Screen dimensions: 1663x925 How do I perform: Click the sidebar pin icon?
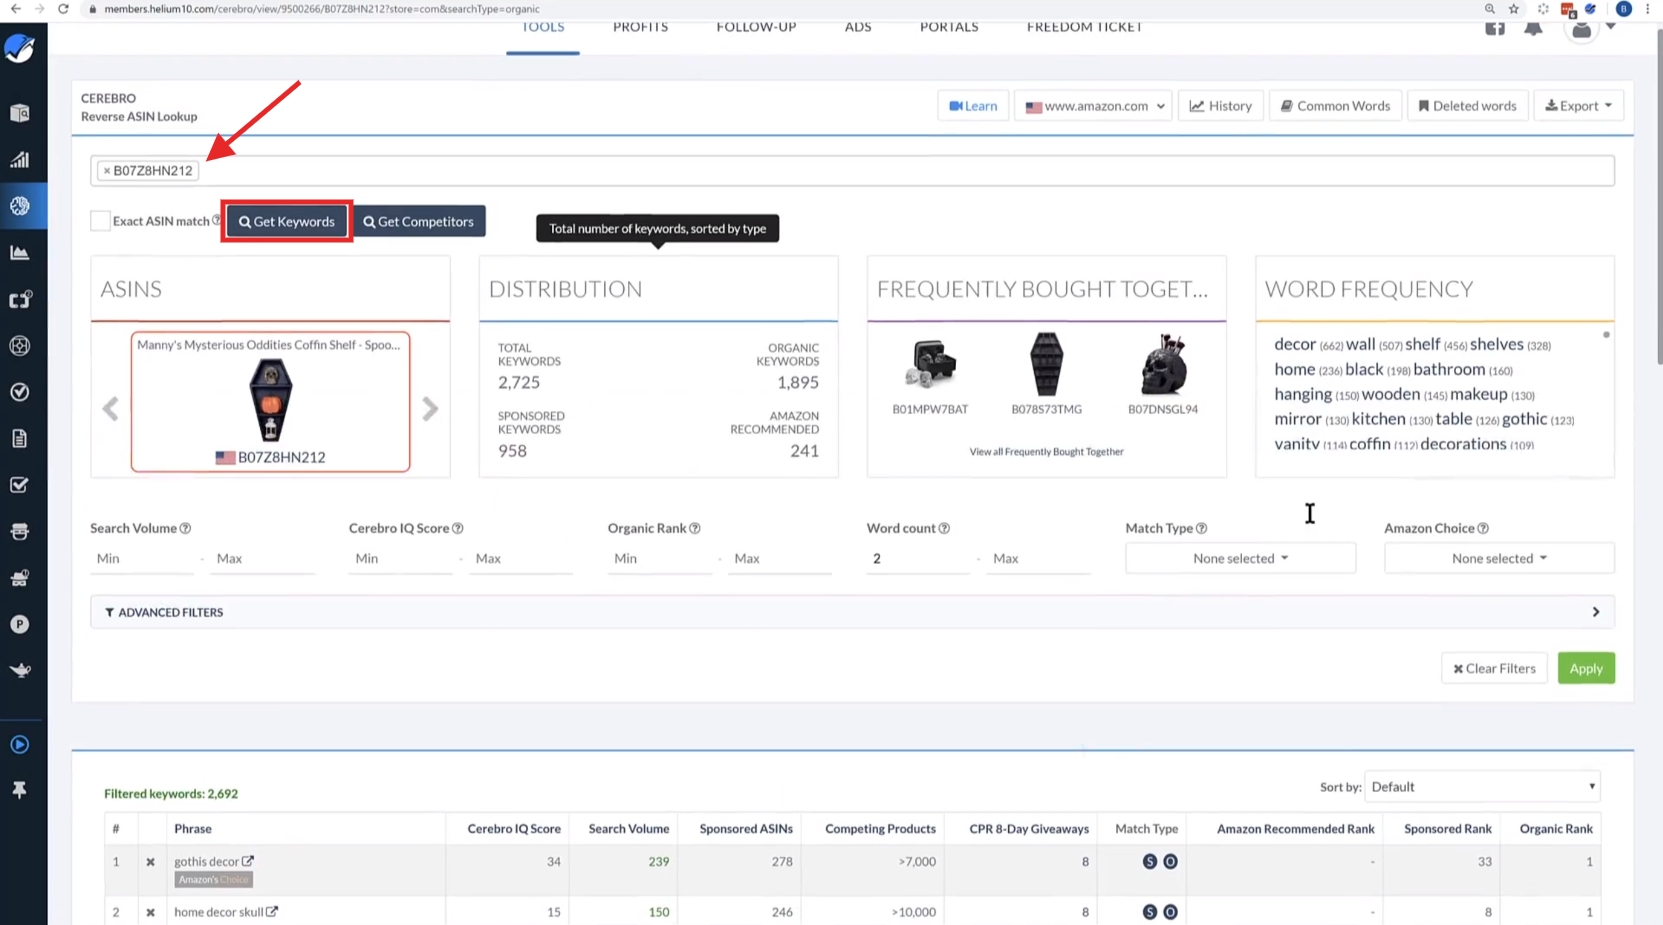point(20,790)
